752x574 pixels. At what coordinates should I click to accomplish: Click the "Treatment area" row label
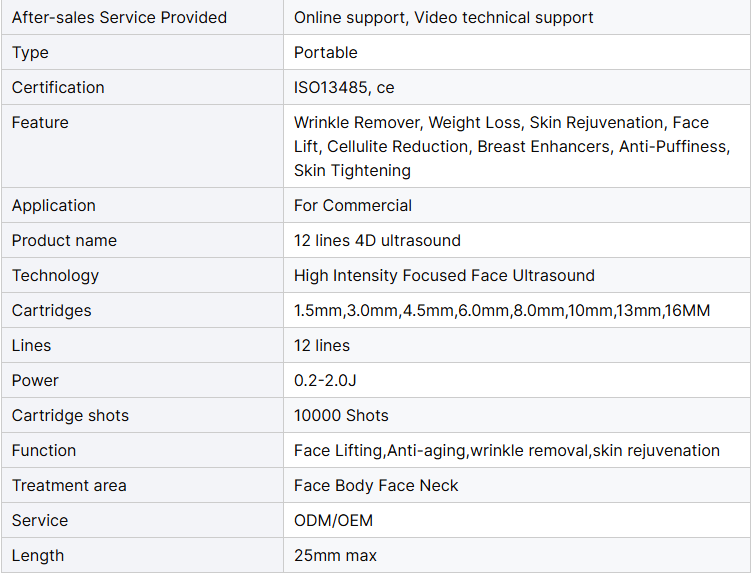point(69,485)
